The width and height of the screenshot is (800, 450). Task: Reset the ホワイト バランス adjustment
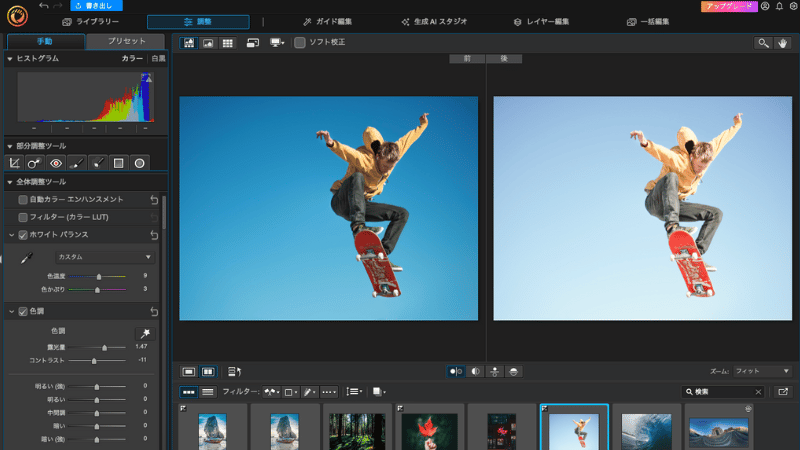pyautogui.click(x=154, y=235)
